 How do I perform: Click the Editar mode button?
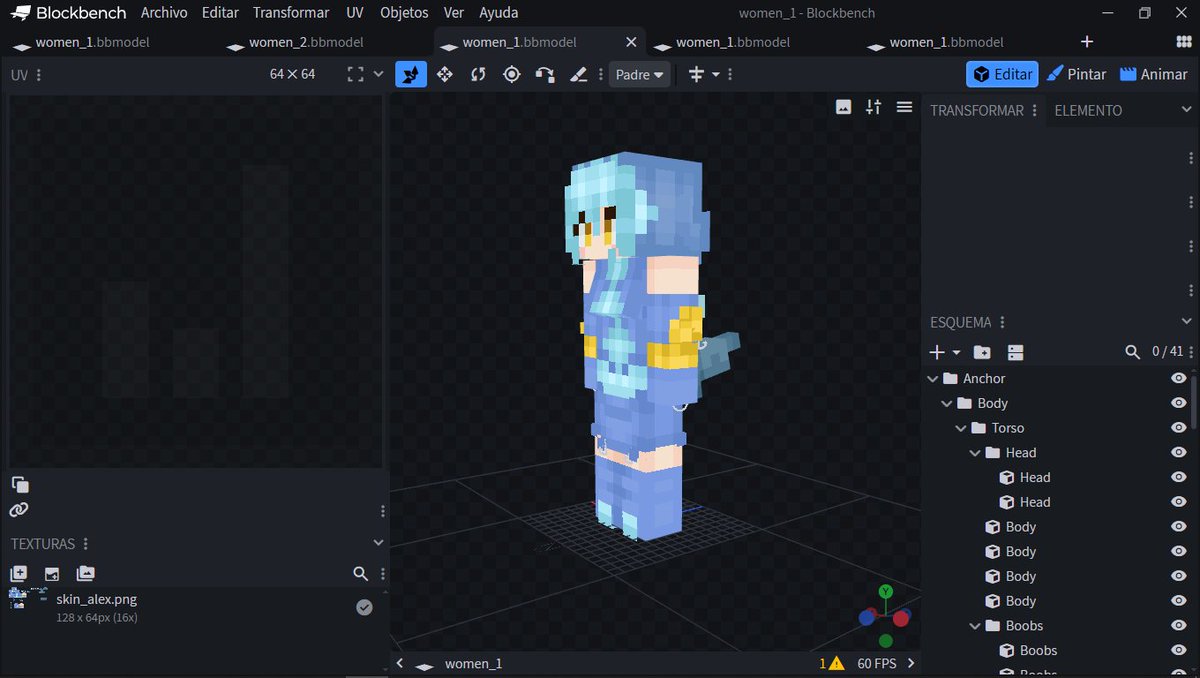1002,74
